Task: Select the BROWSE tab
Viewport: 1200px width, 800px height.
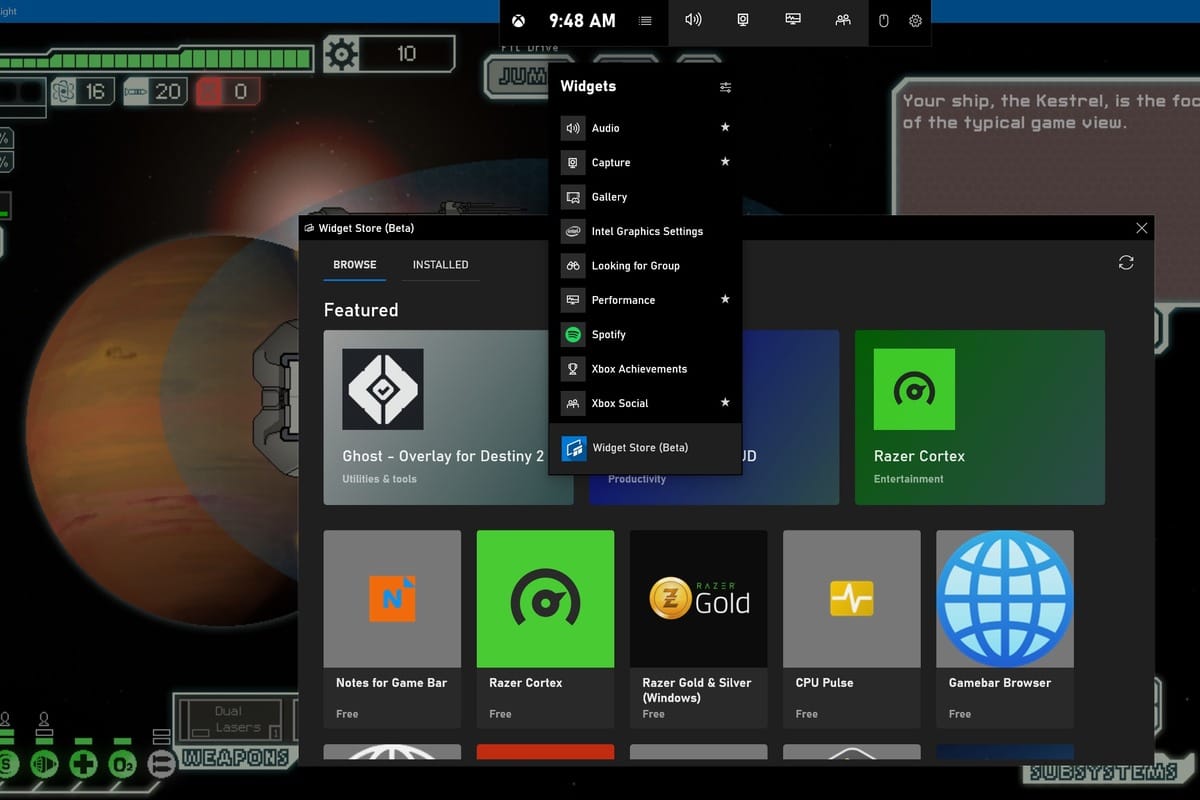Action: point(354,264)
